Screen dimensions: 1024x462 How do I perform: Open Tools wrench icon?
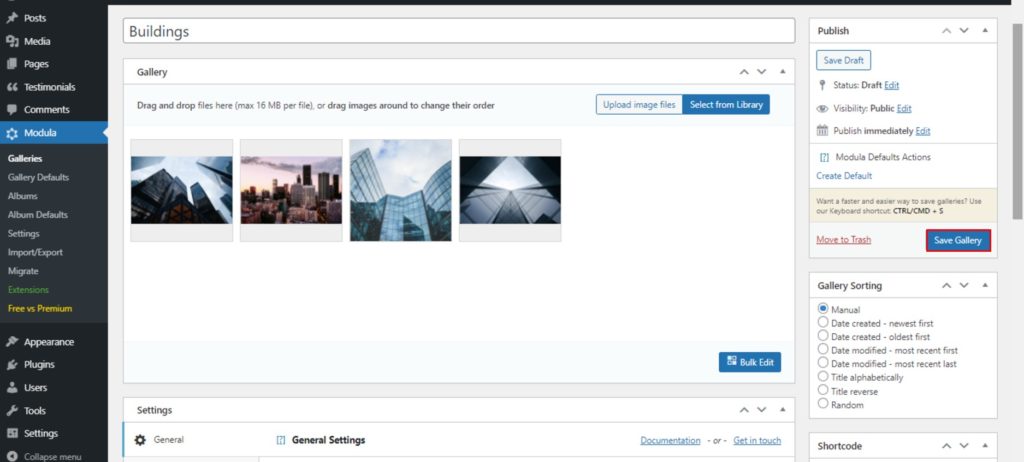coord(12,411)
